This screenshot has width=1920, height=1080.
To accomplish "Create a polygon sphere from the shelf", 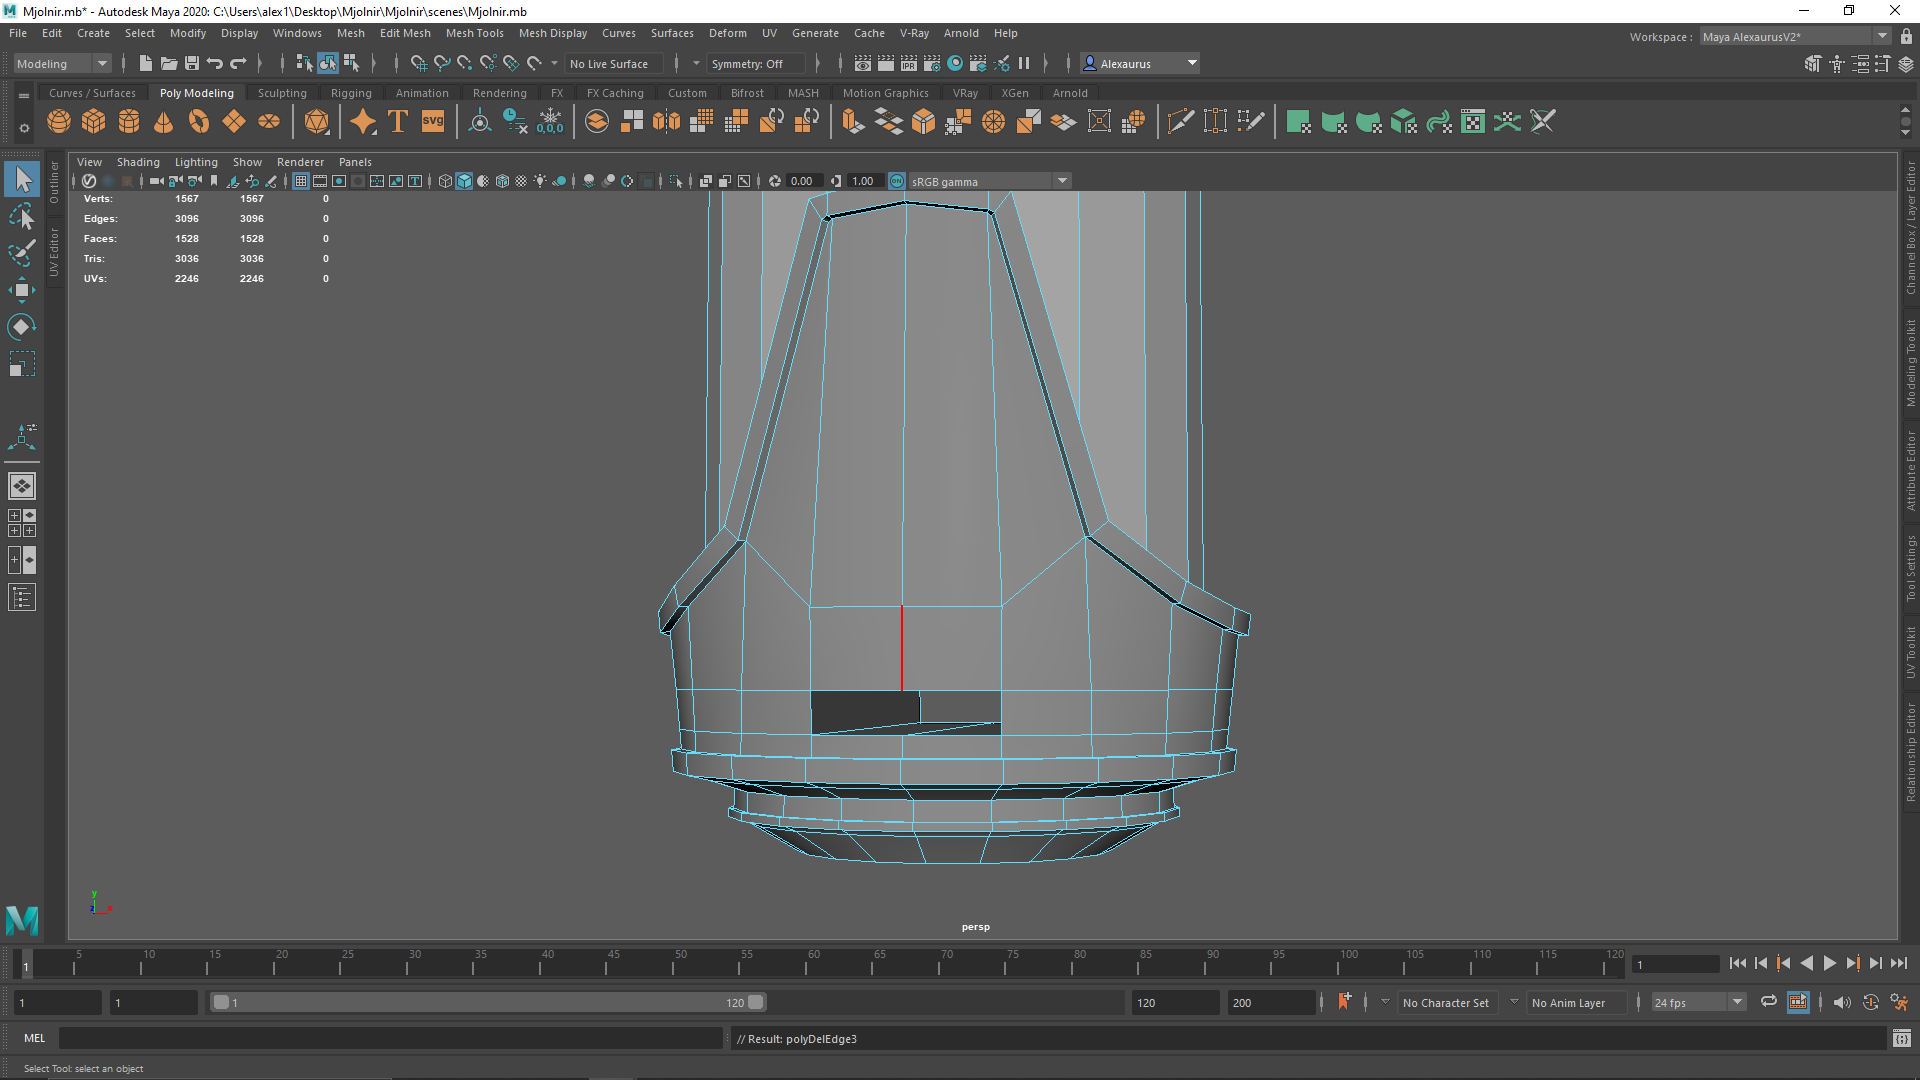I will pos(58,121).
